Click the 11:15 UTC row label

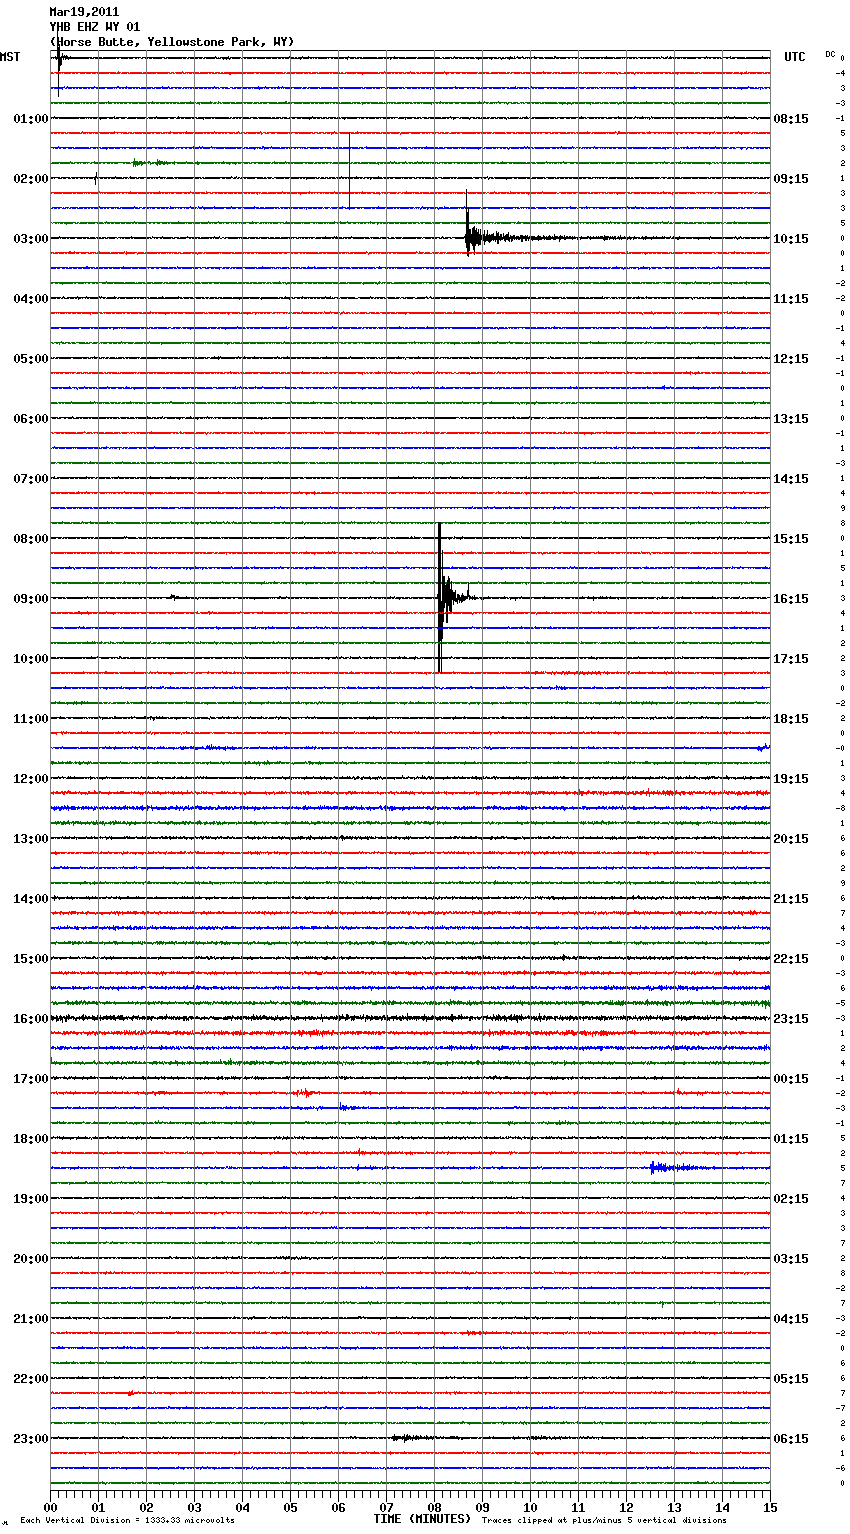coord(791,299)
